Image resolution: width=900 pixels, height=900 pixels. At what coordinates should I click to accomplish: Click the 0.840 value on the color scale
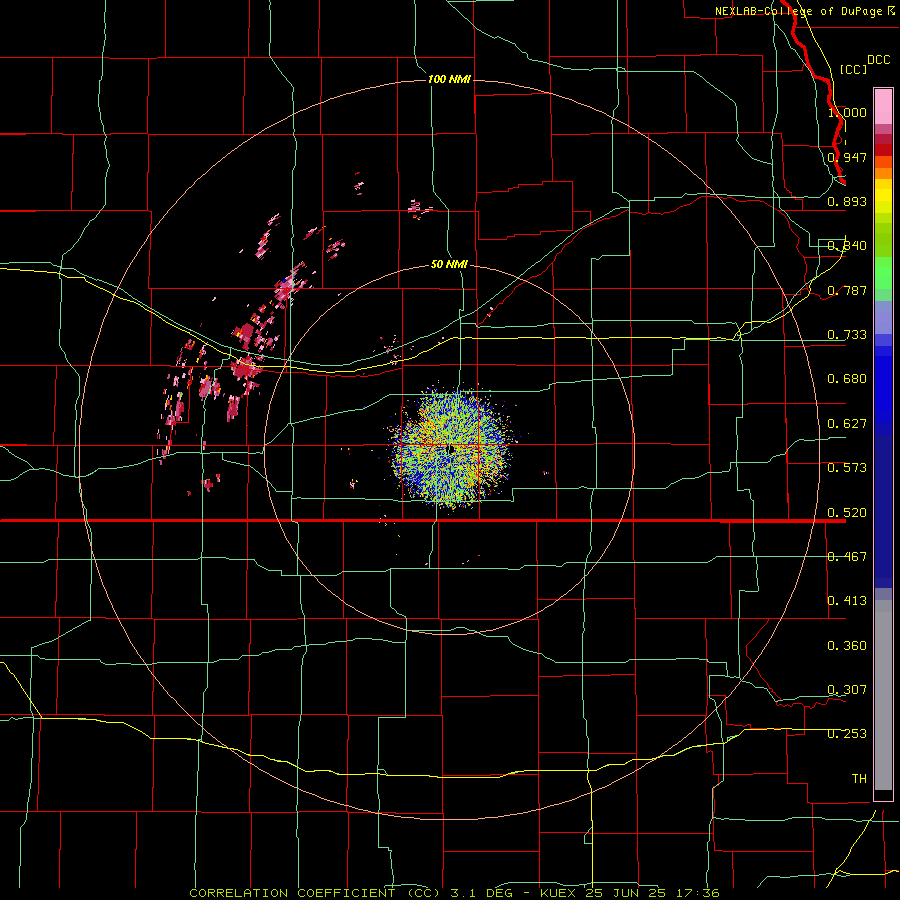tap(847, 246)
